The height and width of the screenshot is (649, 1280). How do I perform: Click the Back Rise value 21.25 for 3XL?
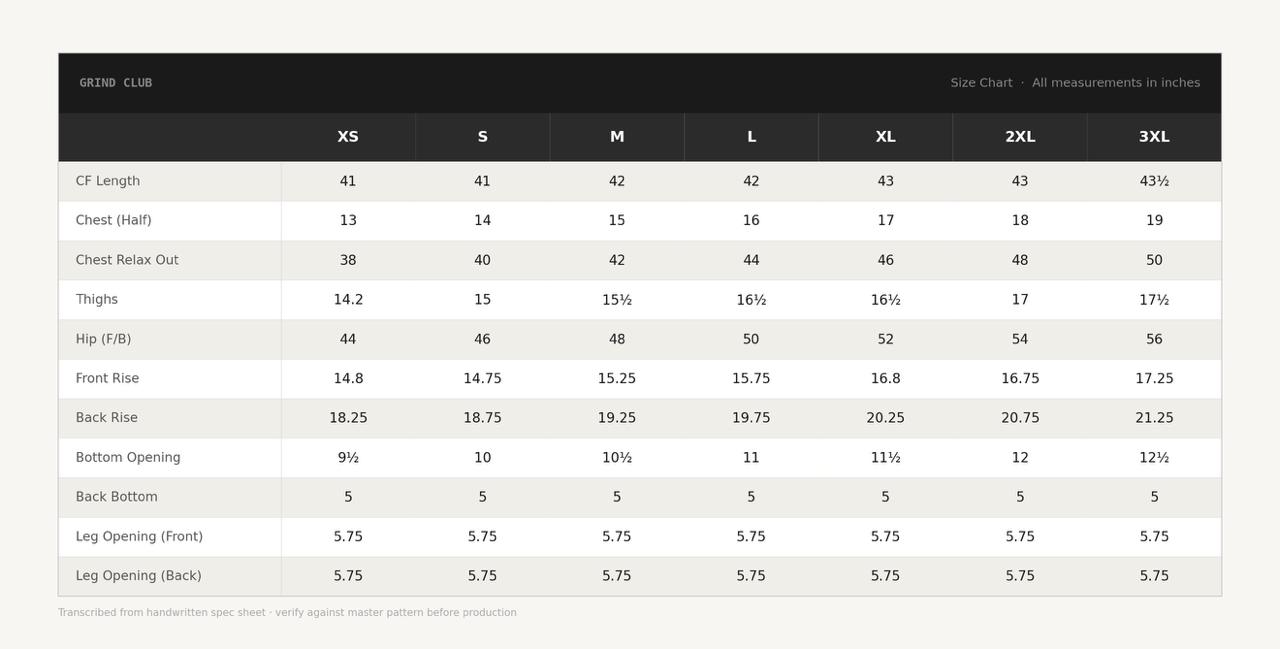1154,418
